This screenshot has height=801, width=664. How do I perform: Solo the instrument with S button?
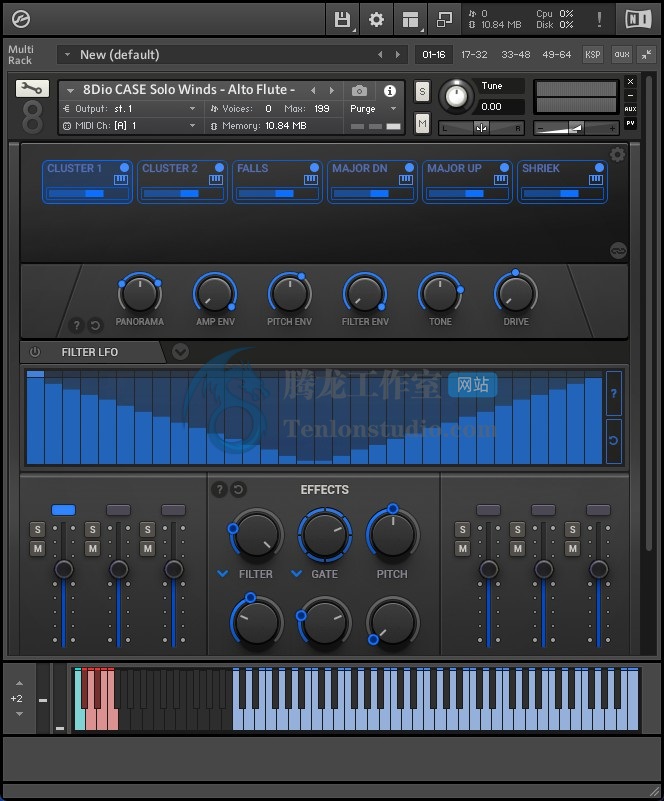(422, 92)
